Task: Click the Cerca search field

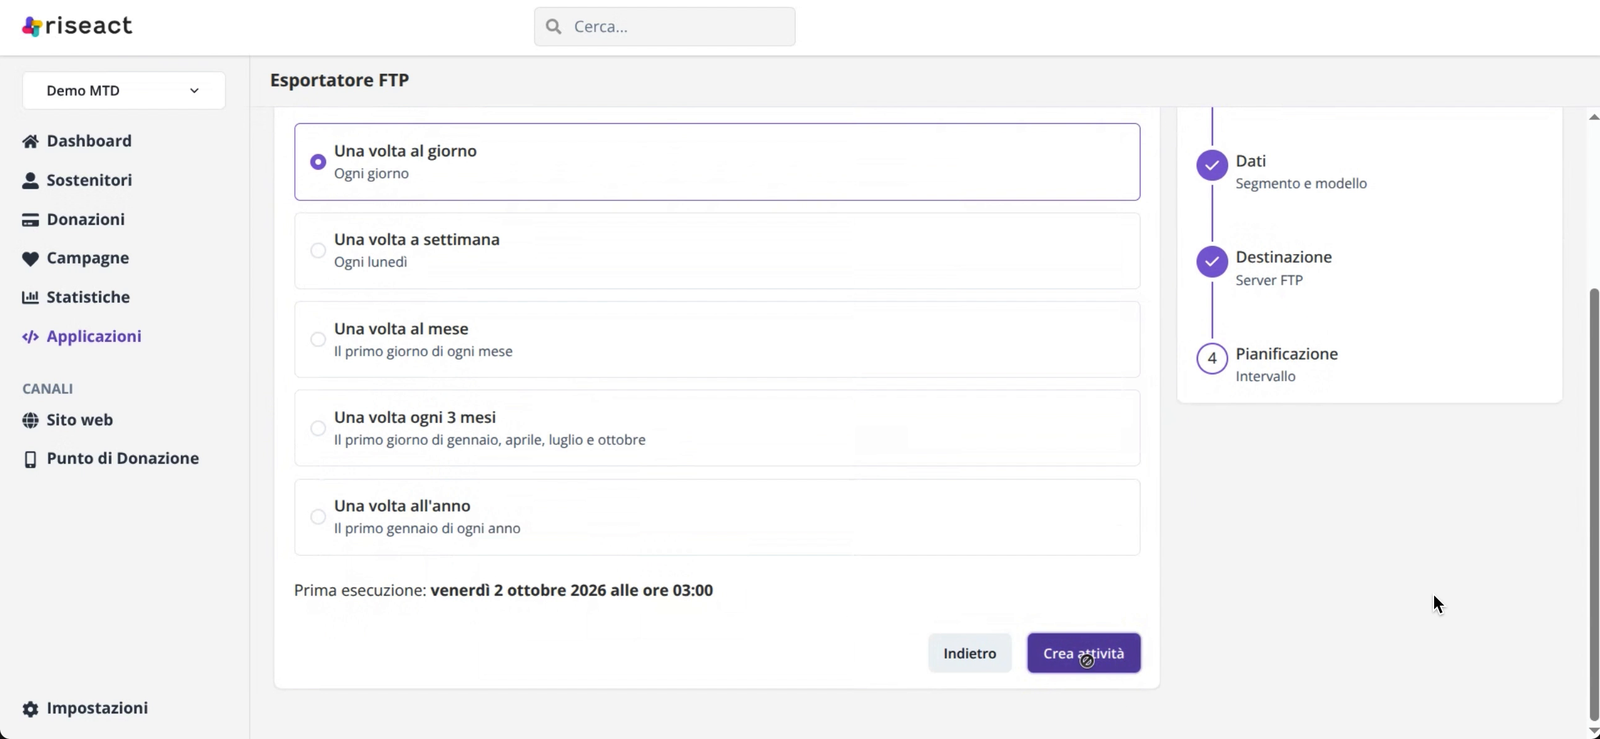Action: click(x=665, y=27)
